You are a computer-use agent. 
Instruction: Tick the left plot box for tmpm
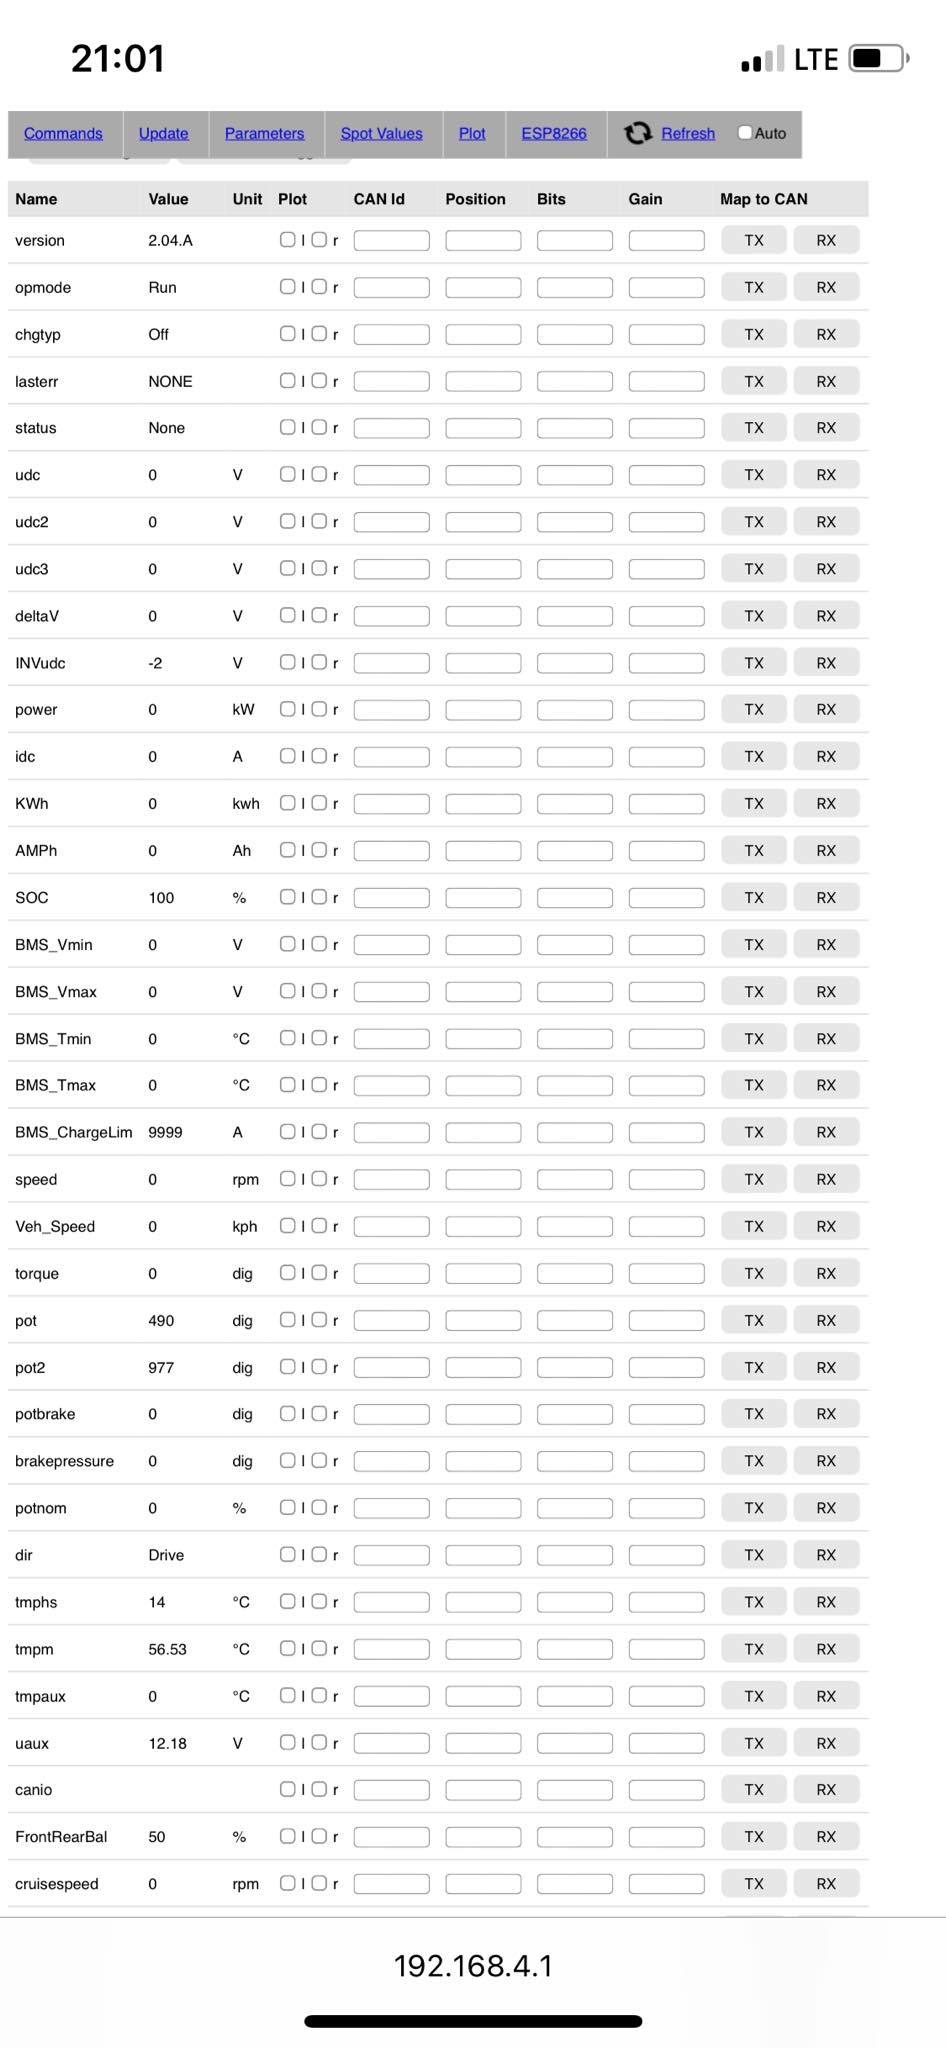[288, 1648]
